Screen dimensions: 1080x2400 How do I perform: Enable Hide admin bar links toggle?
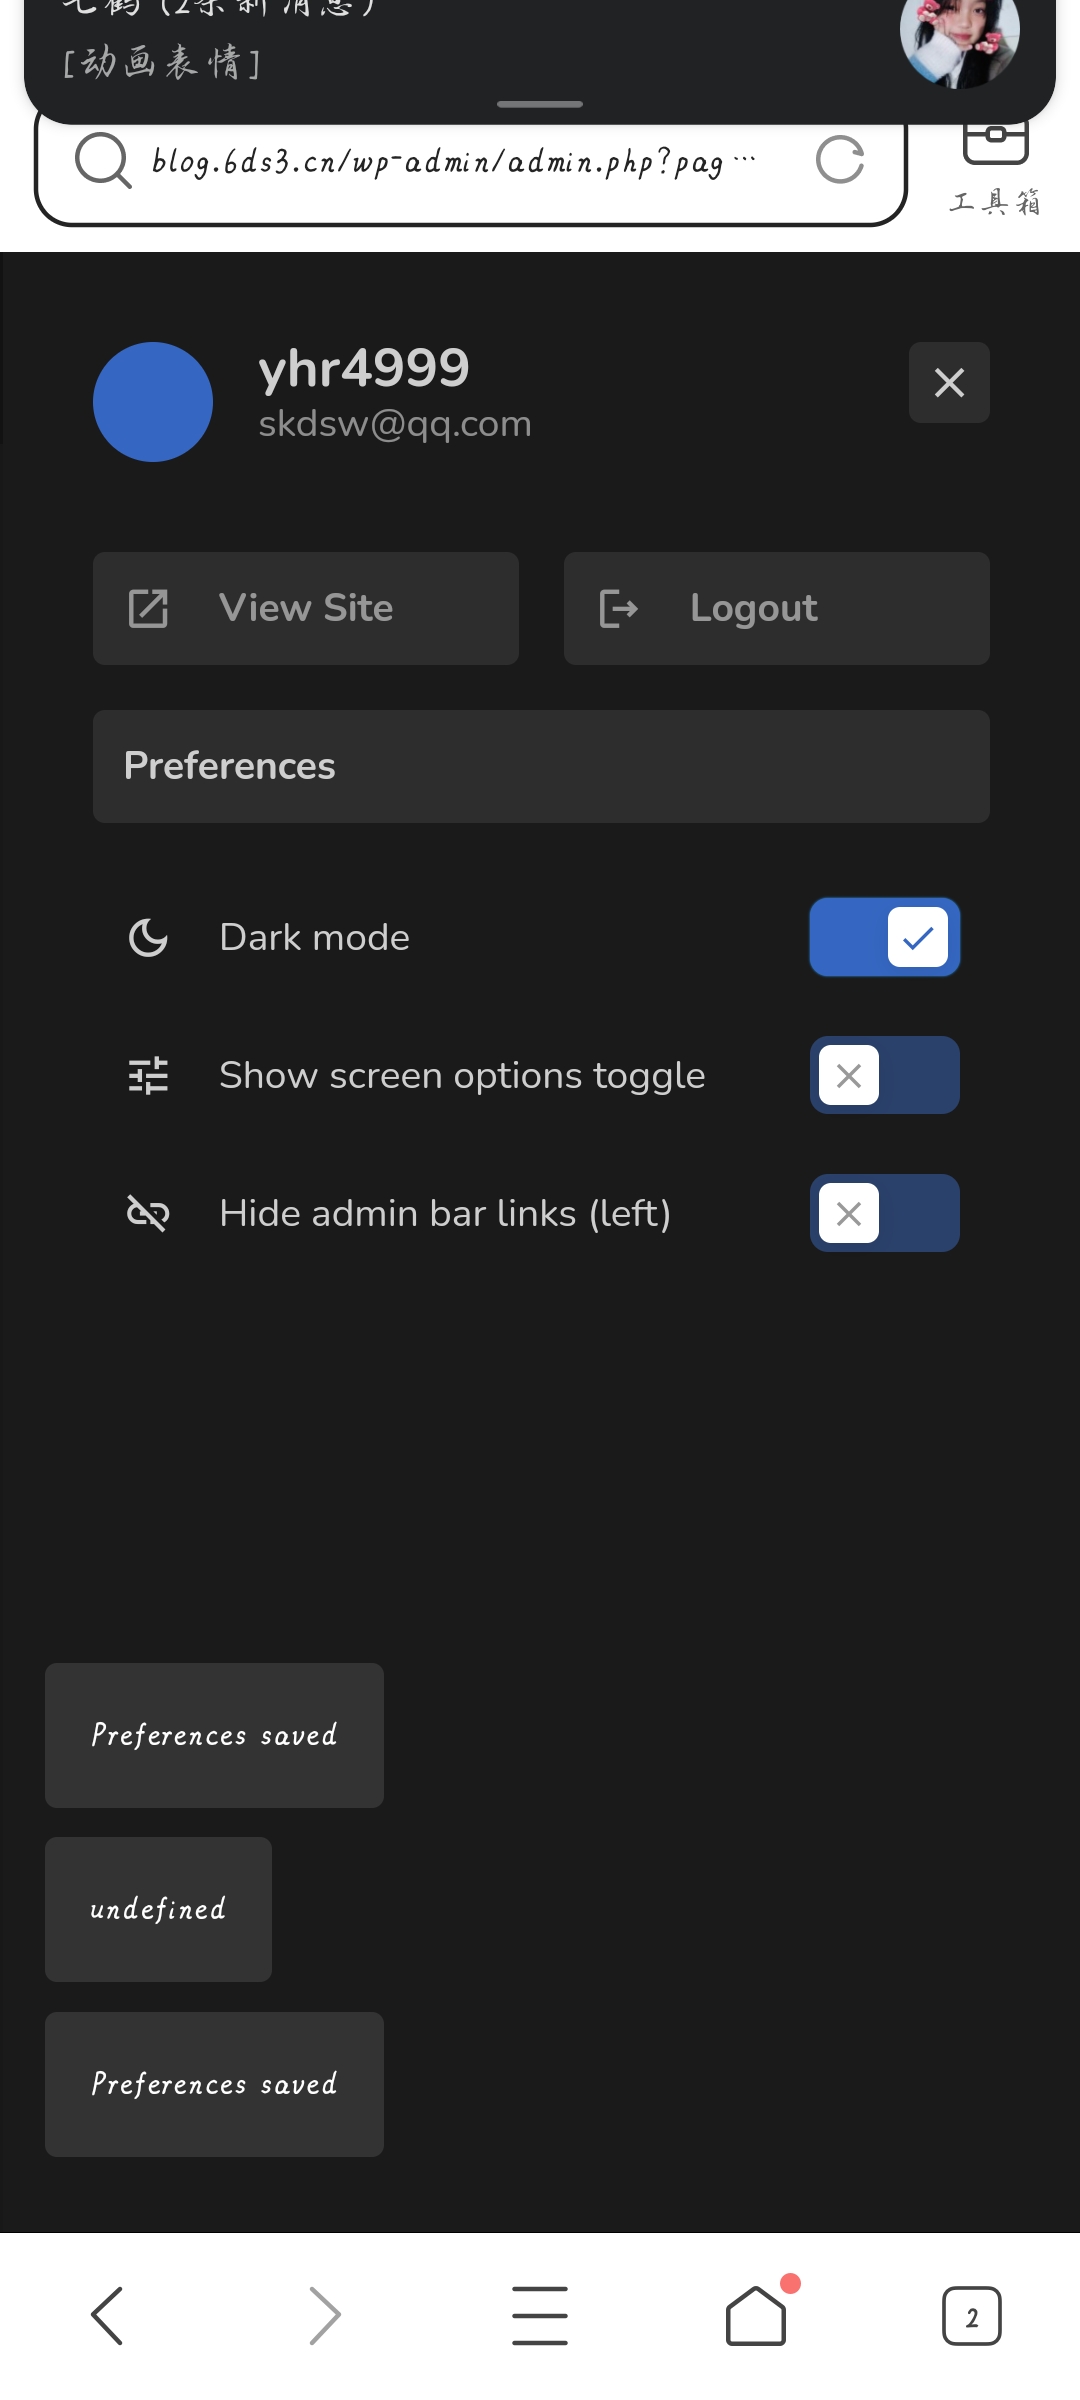pyautogui.click(x=884, y=1213)
